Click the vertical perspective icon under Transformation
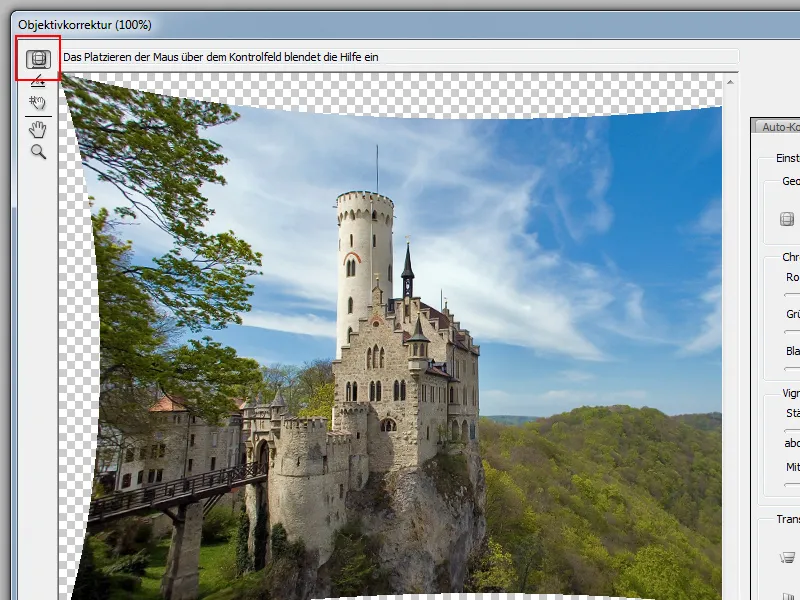This screenshot has width=800, height=600. (788, 558)
